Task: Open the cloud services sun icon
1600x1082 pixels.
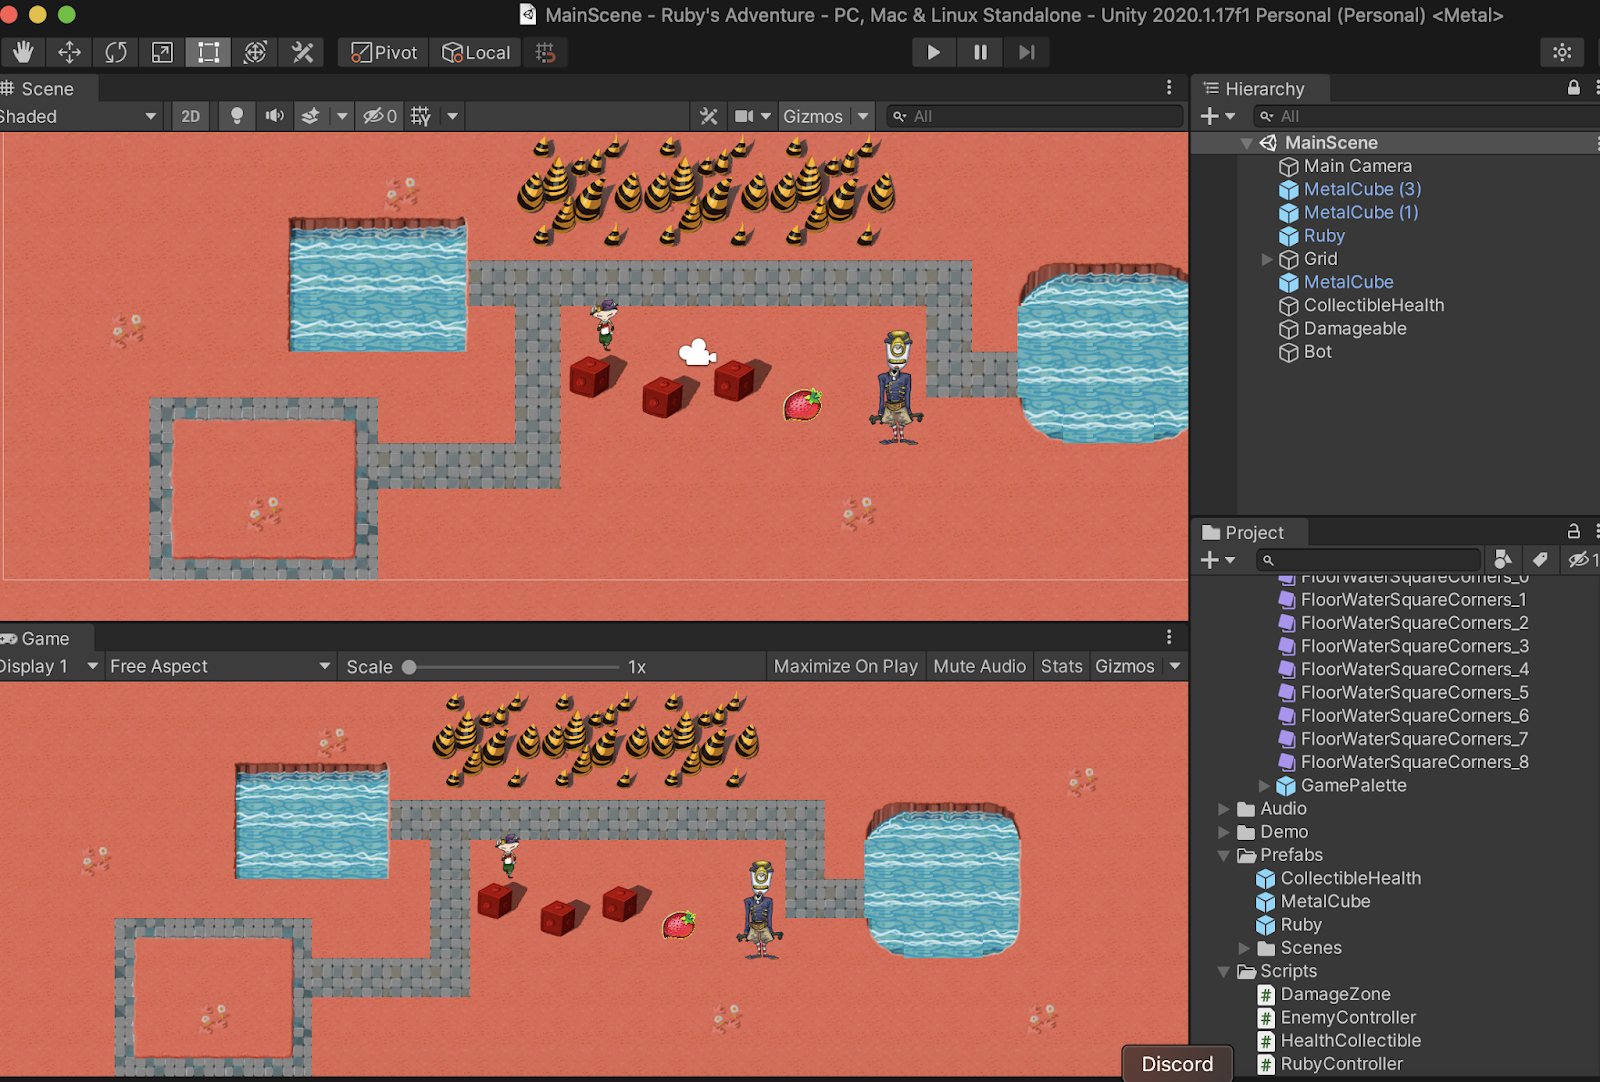Action: coord(1563,52)
